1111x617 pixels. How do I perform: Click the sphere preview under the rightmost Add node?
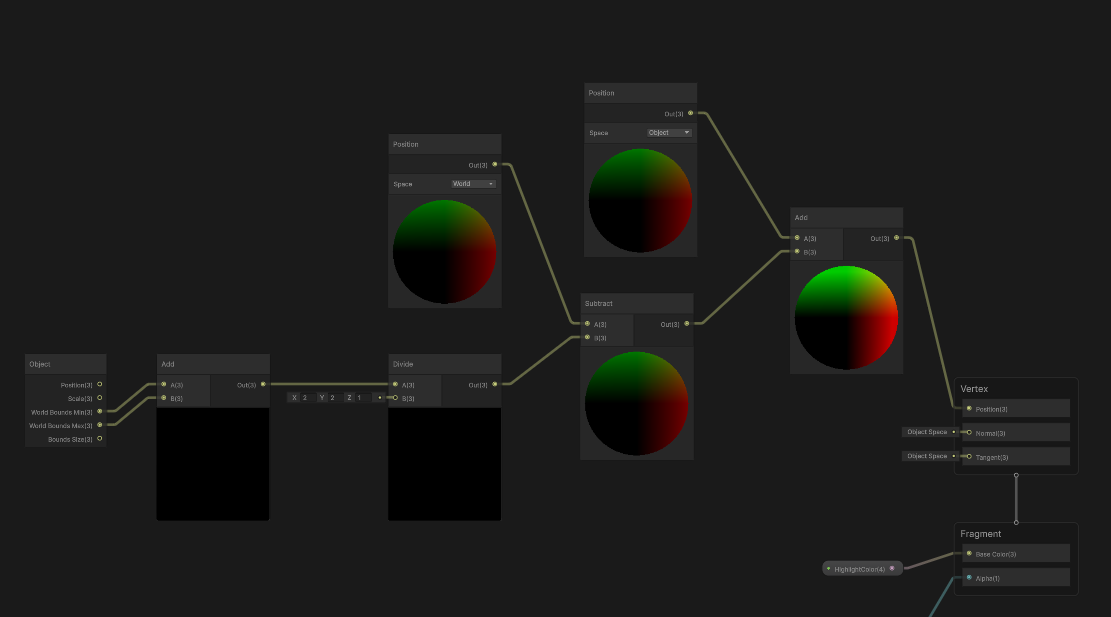click(x=846, y=315)
